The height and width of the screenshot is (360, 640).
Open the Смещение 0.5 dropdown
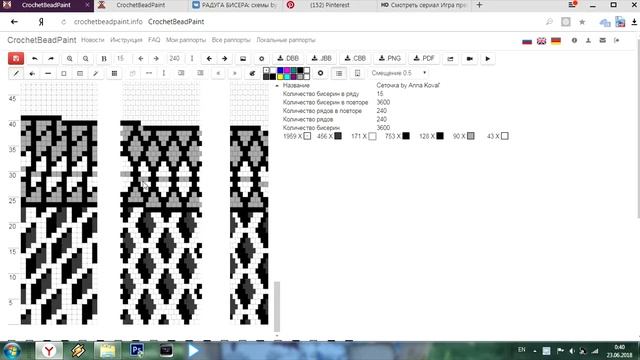click(399, 73)
